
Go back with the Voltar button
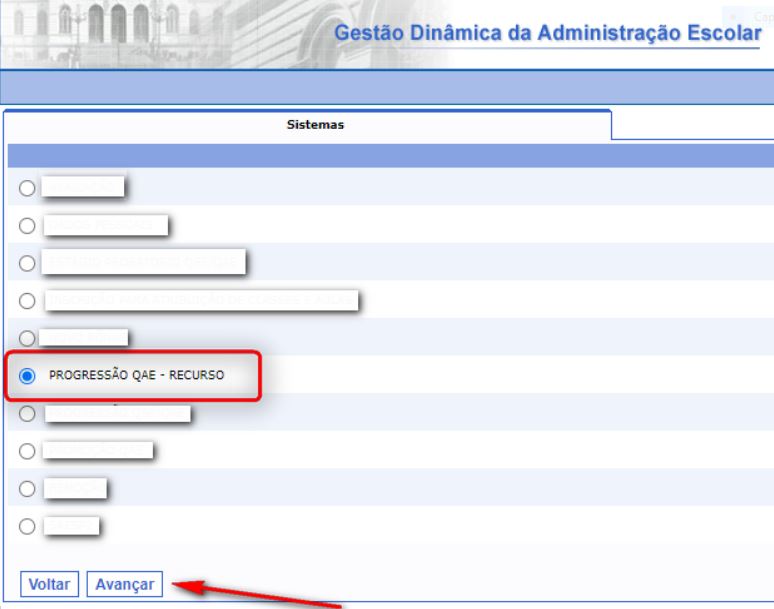[49, 584]
